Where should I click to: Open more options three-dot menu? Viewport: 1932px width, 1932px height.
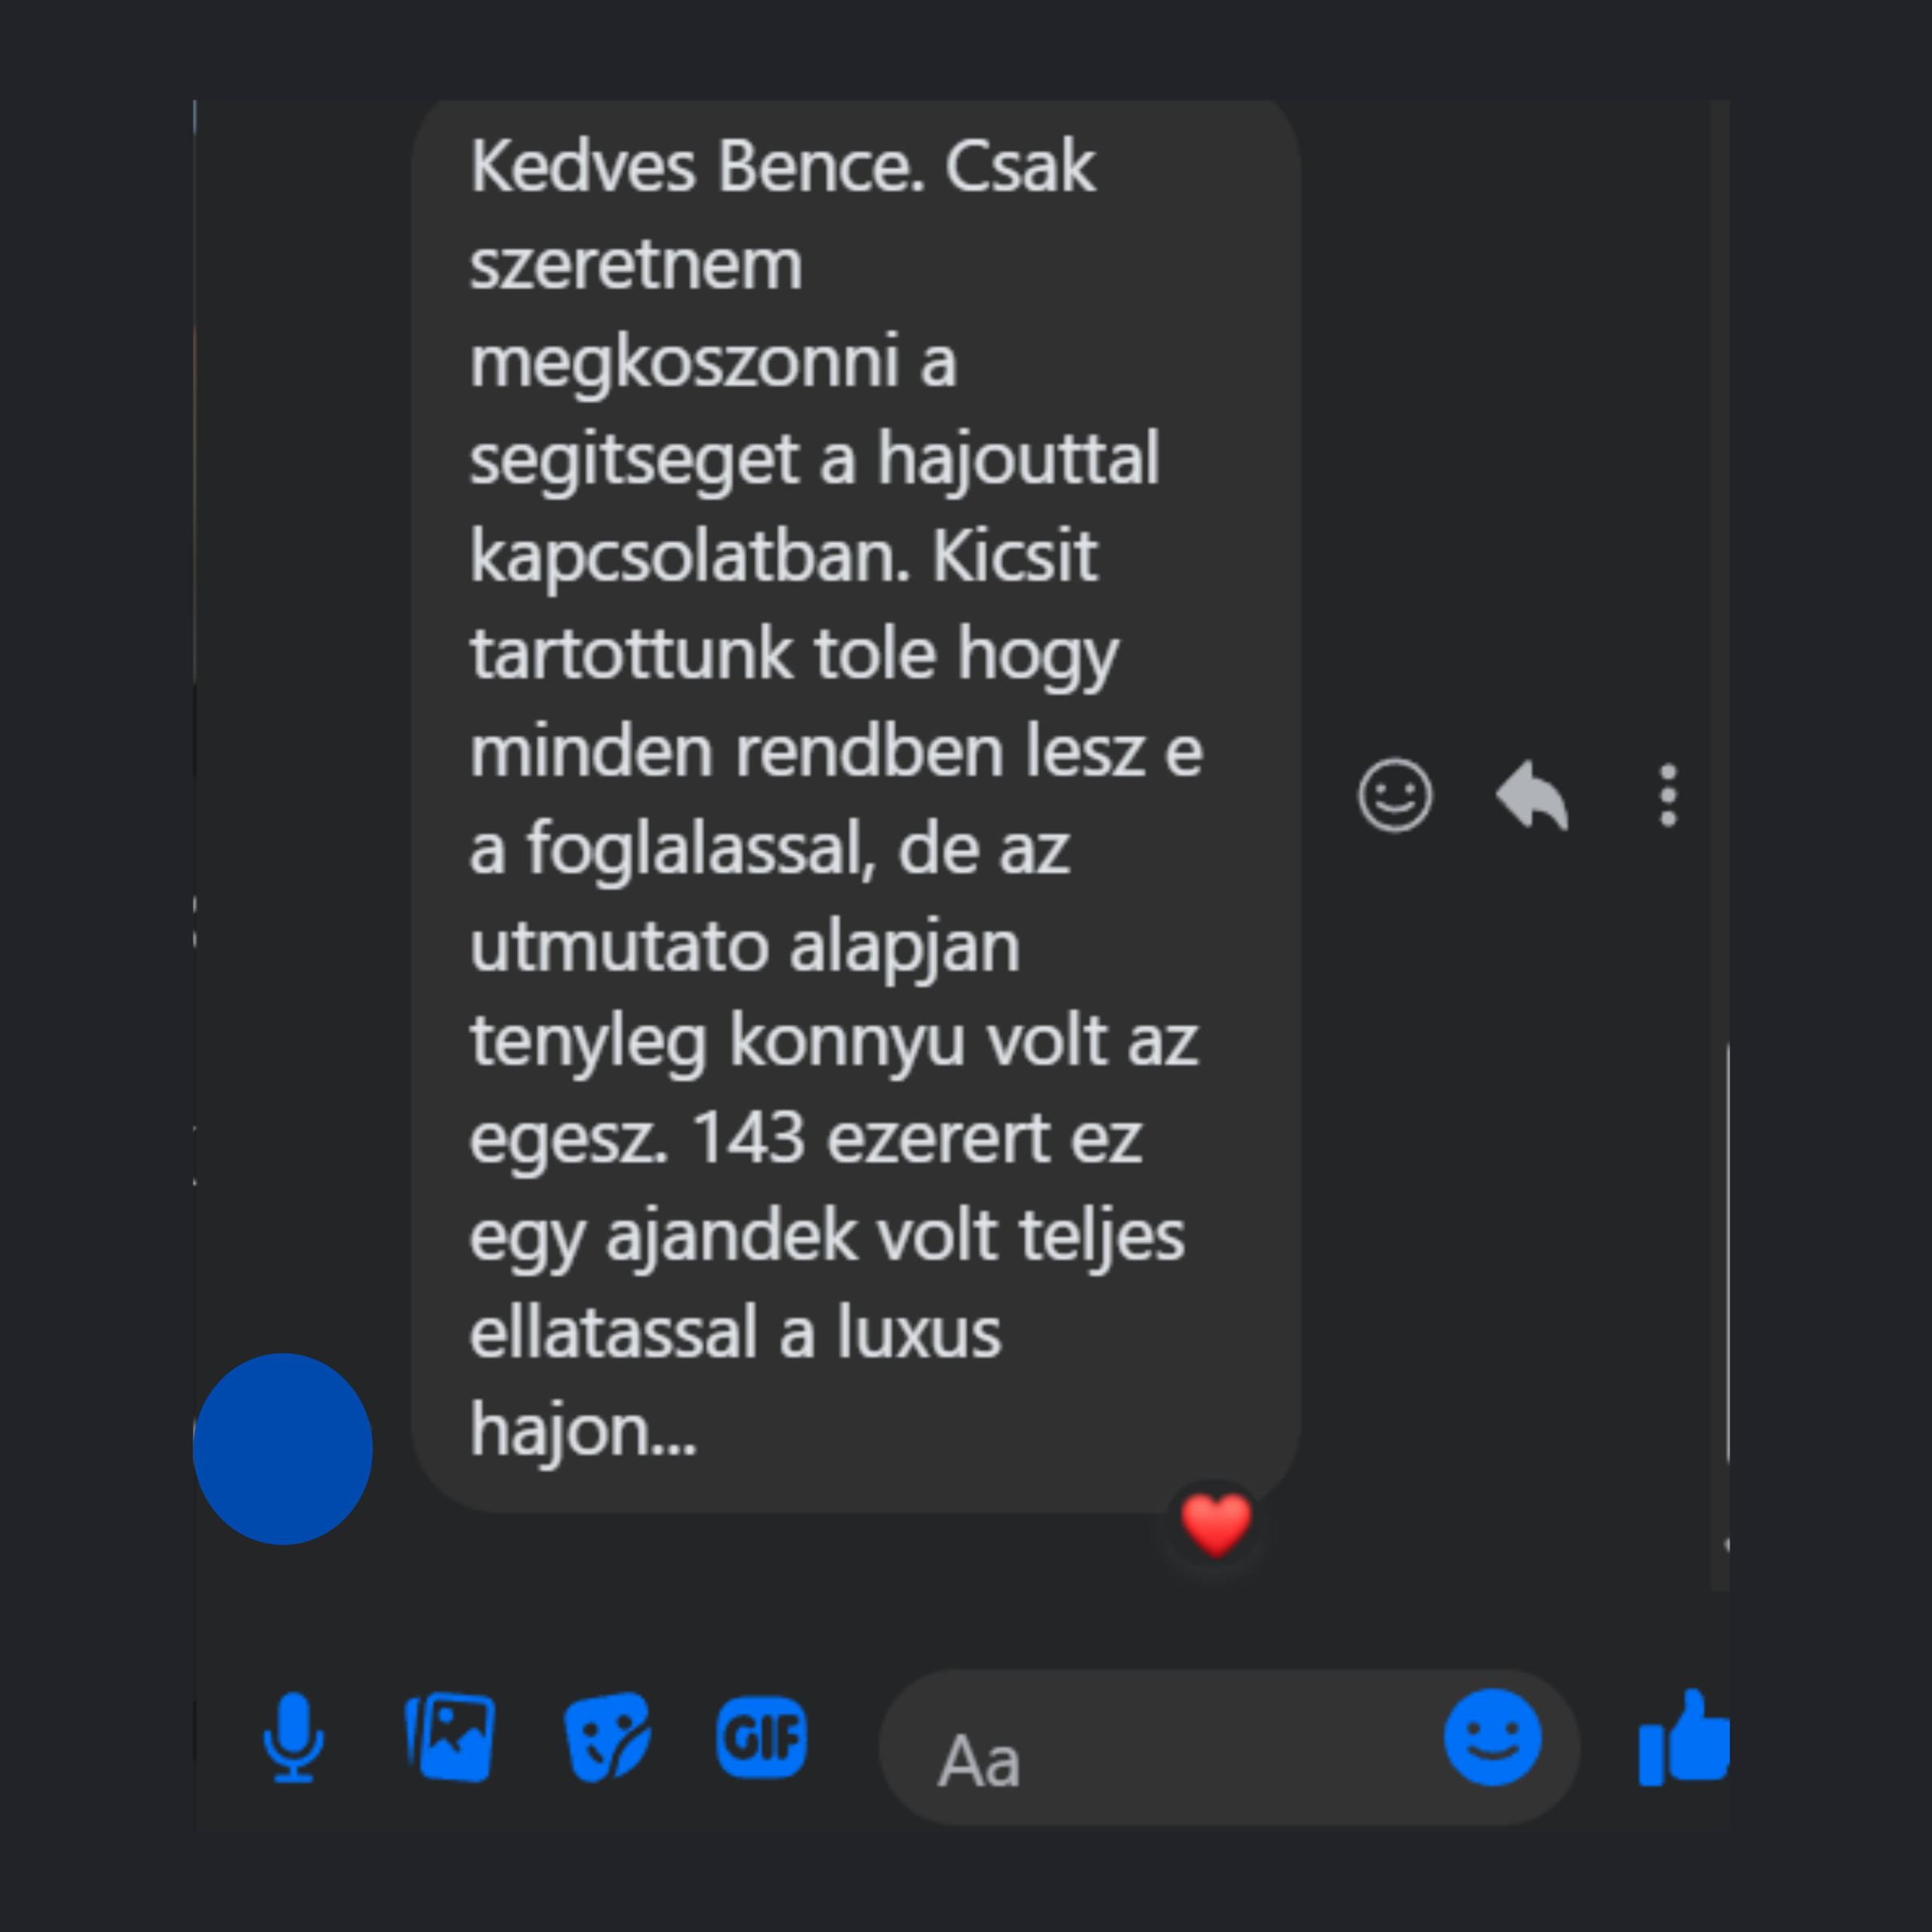point(1667,796)
